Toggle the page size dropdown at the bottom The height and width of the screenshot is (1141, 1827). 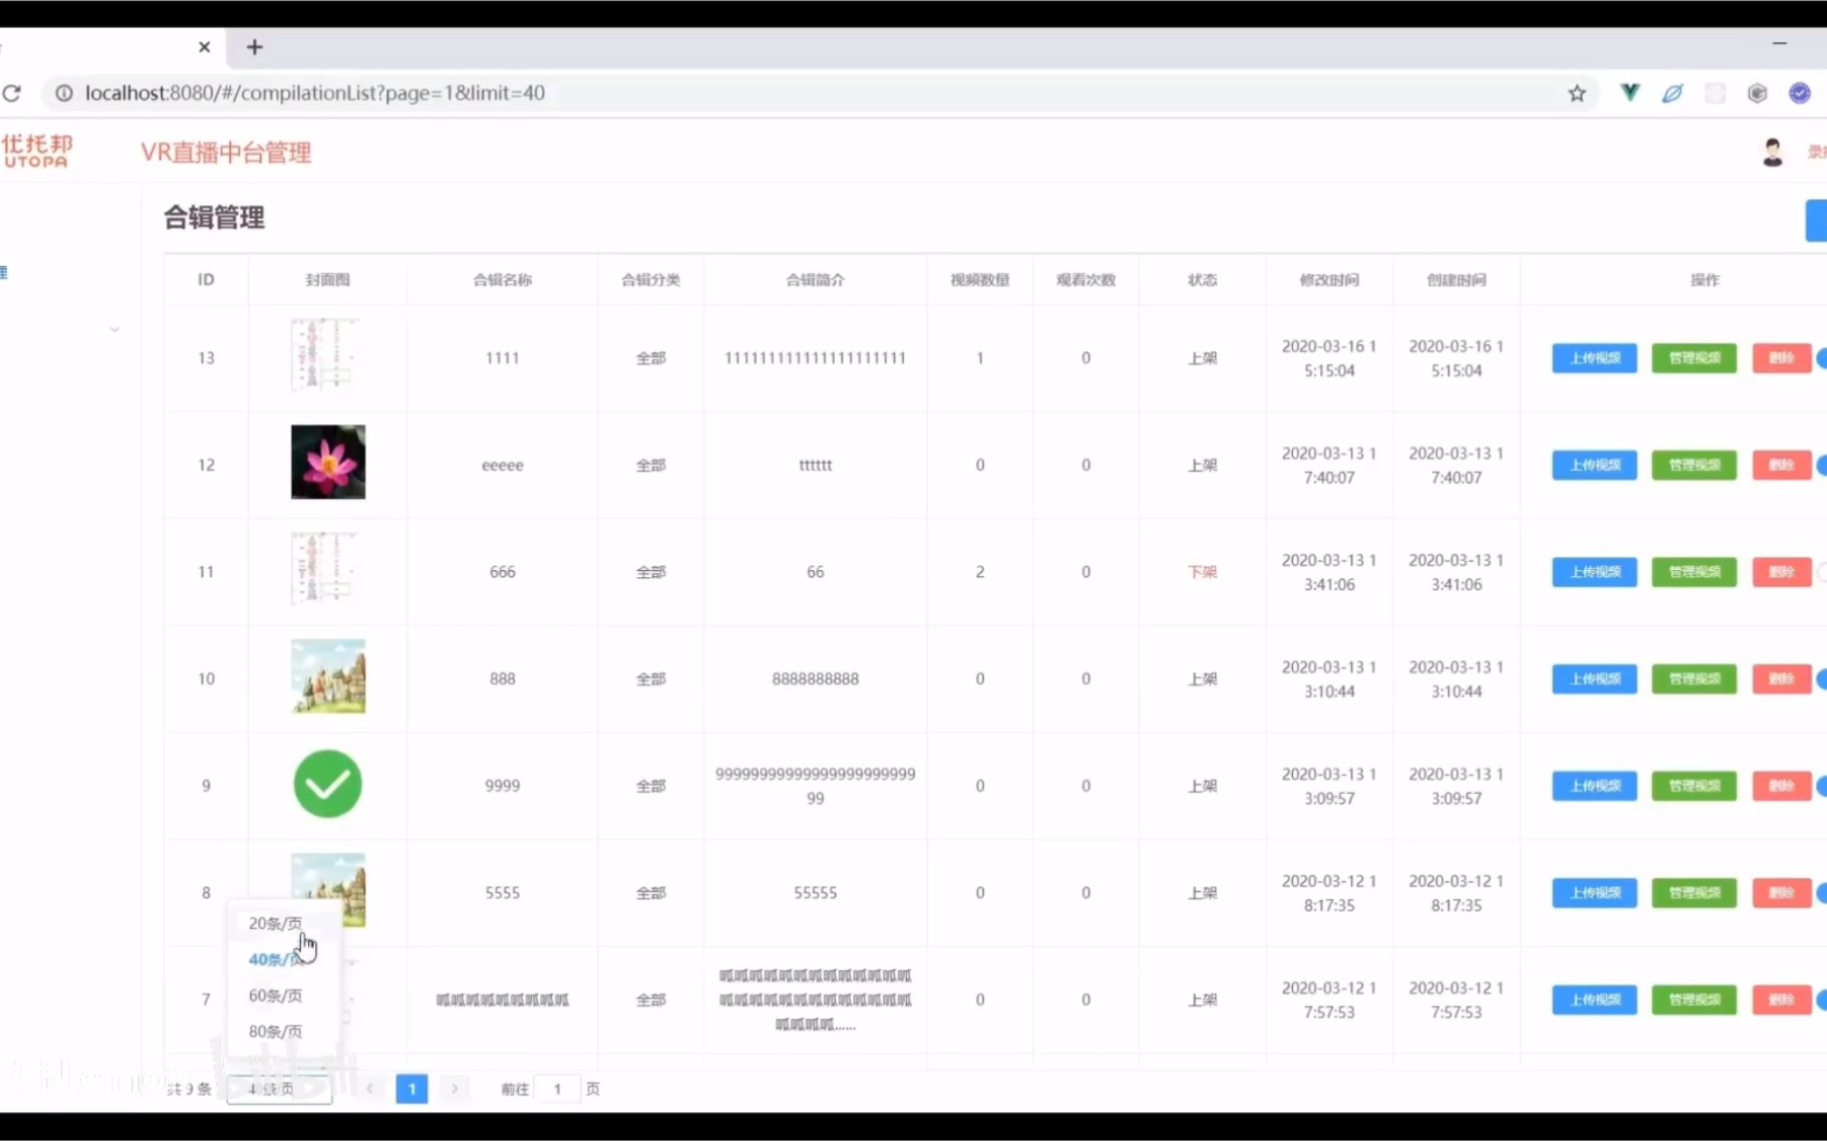(x=279, y=1088)
